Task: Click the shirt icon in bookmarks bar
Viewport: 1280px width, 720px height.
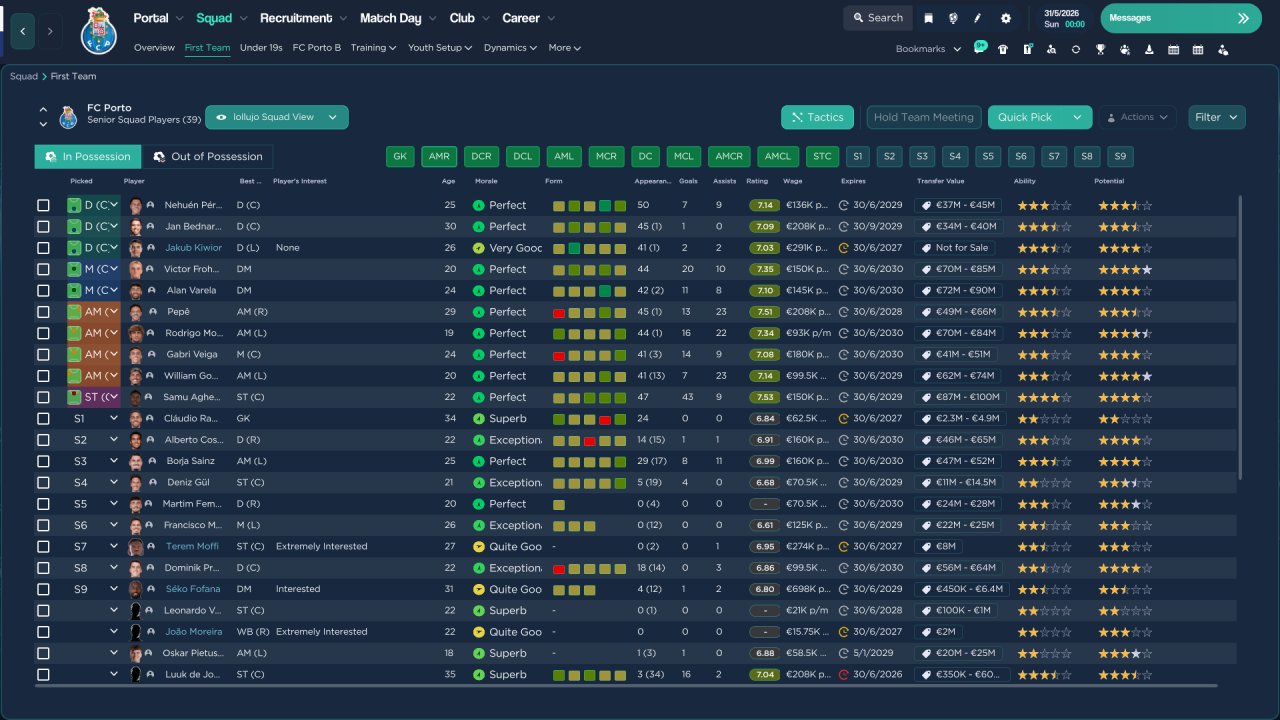Action: pos(1003,49)
